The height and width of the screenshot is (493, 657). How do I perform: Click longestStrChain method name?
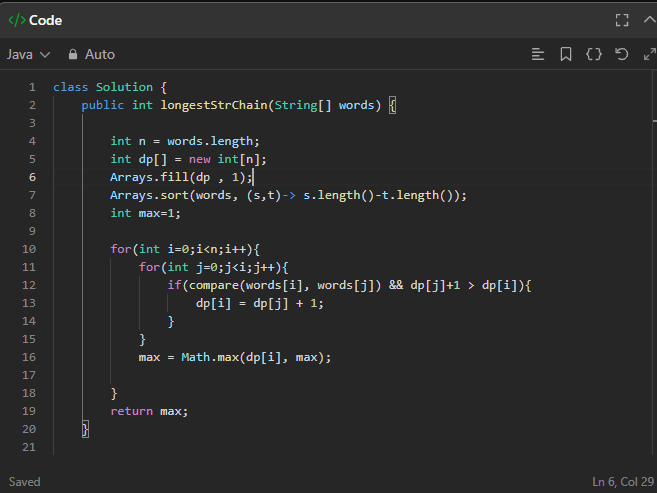click(x=214, y=105)
